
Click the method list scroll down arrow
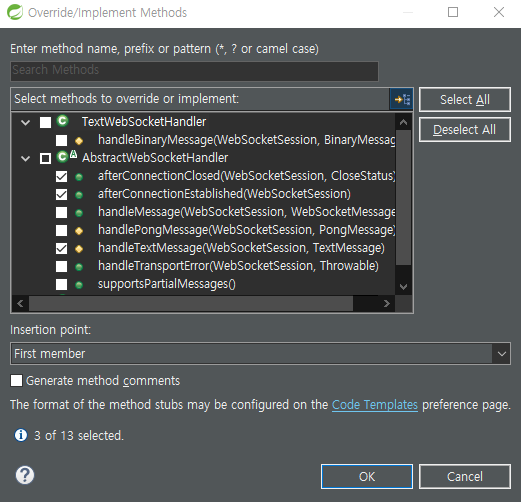click(x=403, y=286)
